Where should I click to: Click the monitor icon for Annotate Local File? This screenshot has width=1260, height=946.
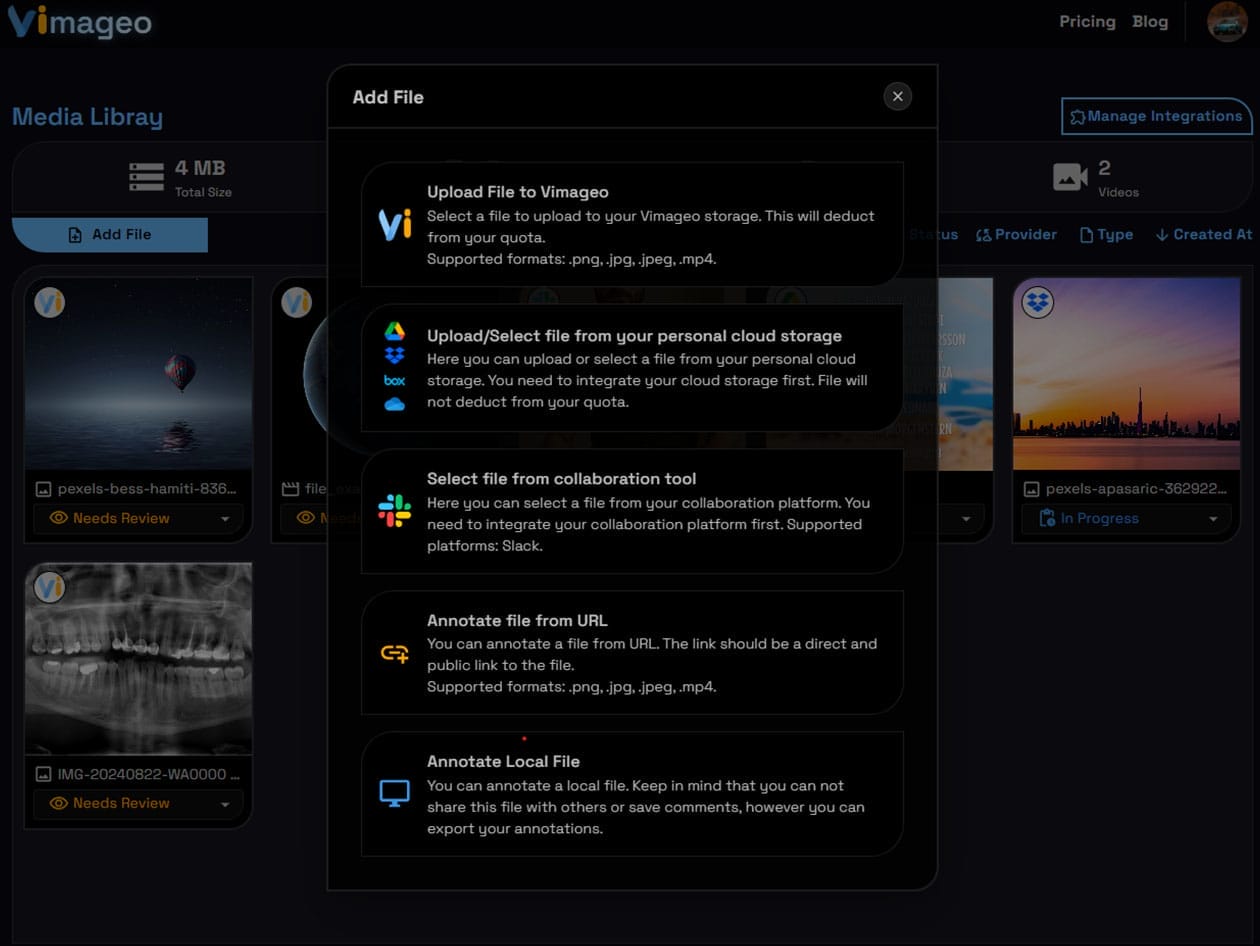394,794
